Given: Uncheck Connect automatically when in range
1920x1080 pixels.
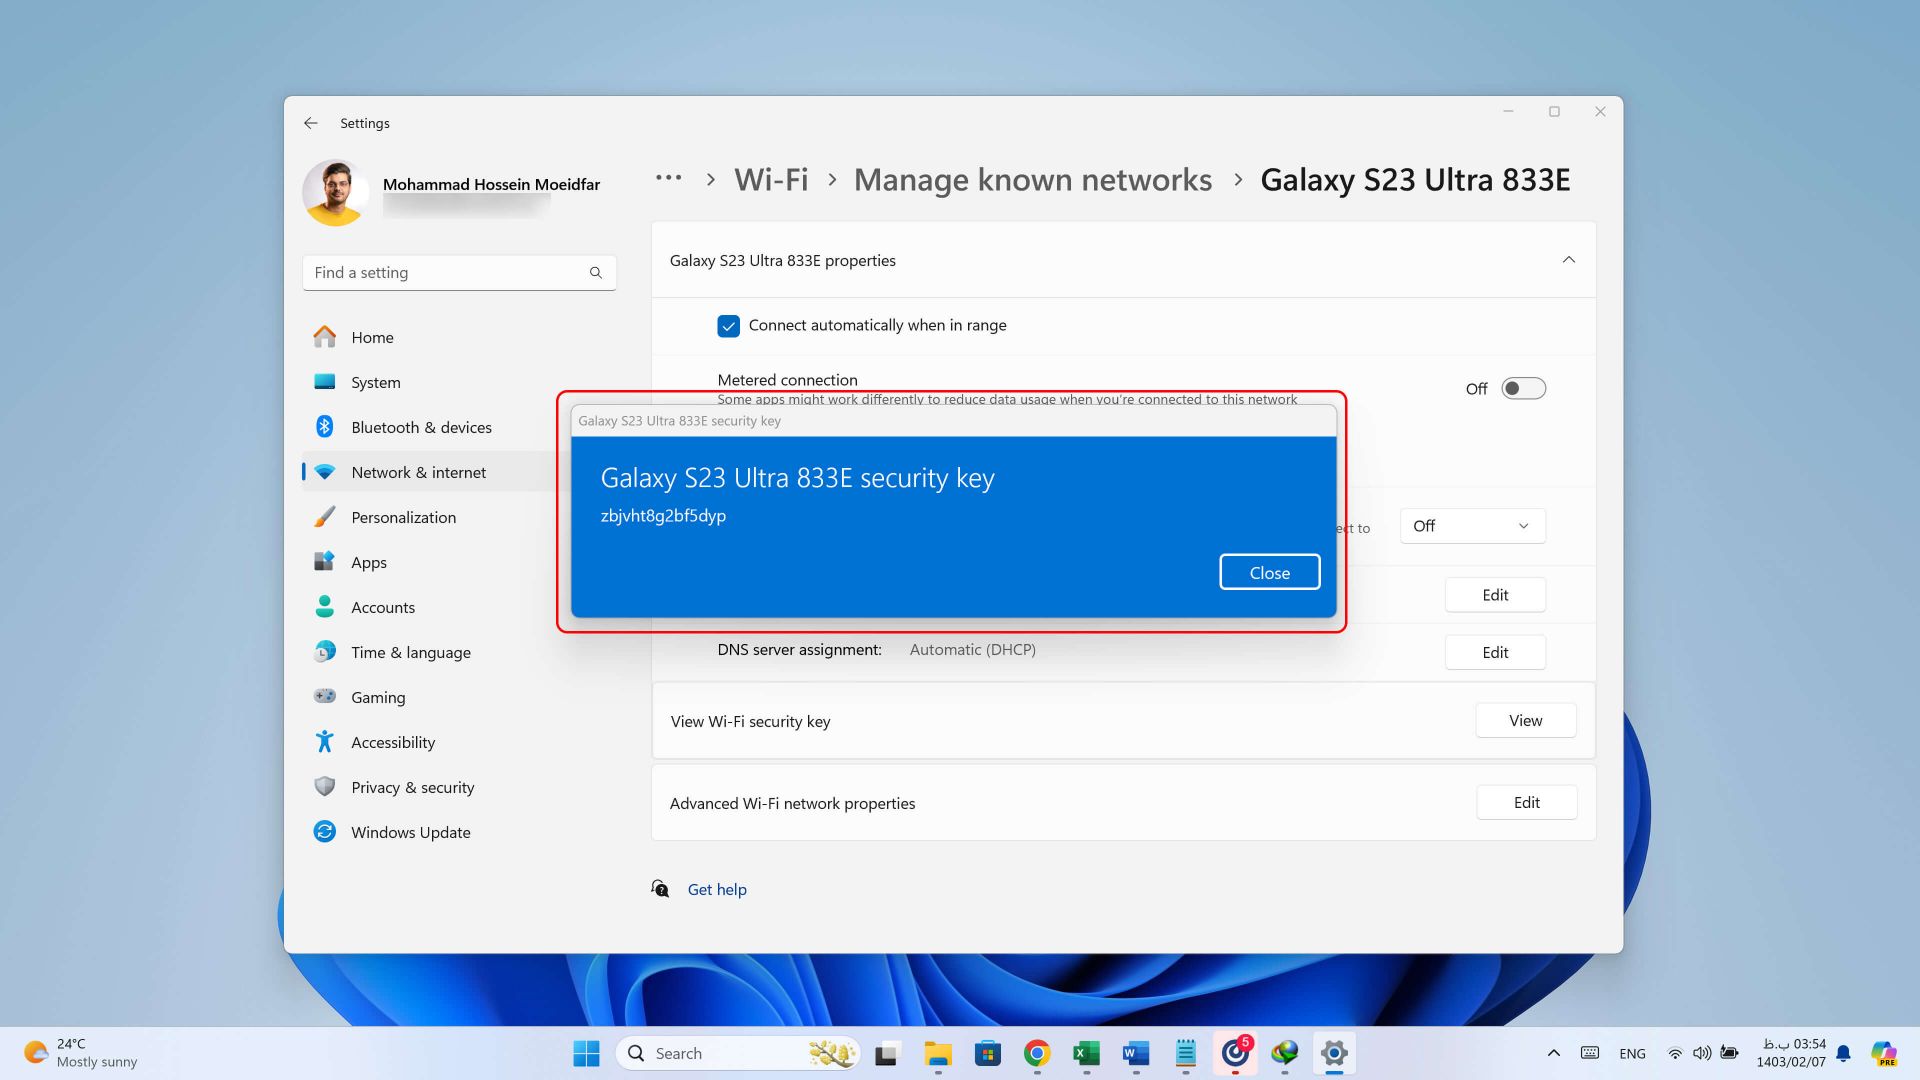Looking at the screenshot, I should pyautogui.click(x=728, y=326).
